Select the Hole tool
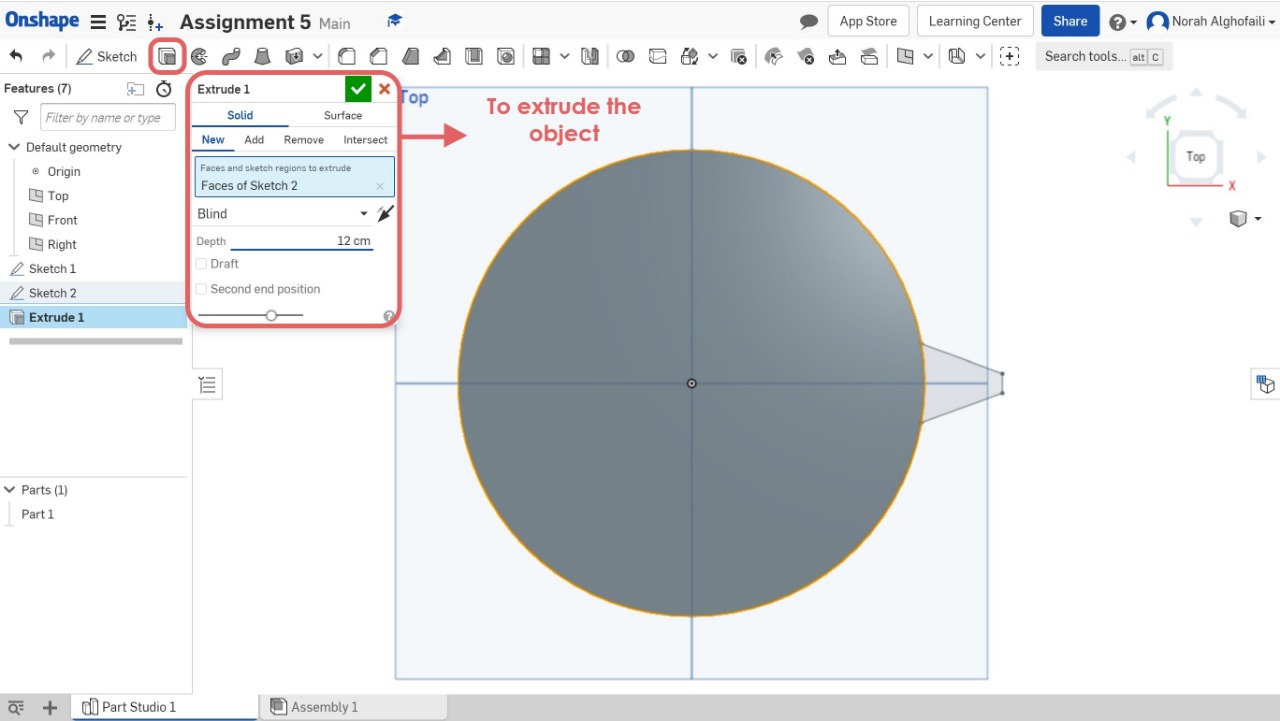 [506, 56]
